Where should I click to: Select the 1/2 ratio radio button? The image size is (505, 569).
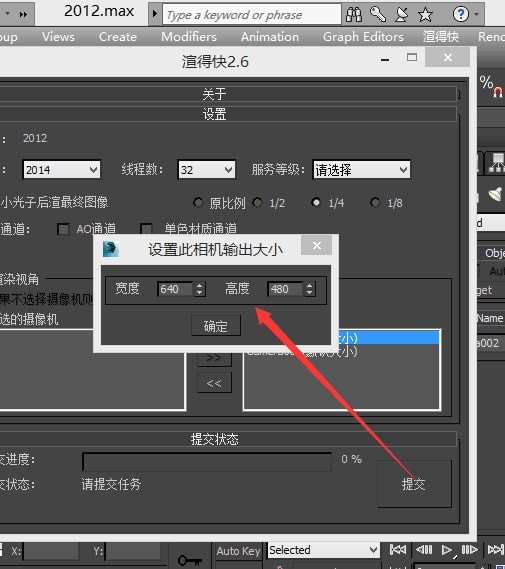[x=257, y=202]
